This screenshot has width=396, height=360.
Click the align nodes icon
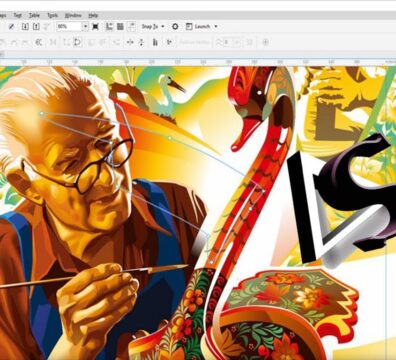(155, 42)
